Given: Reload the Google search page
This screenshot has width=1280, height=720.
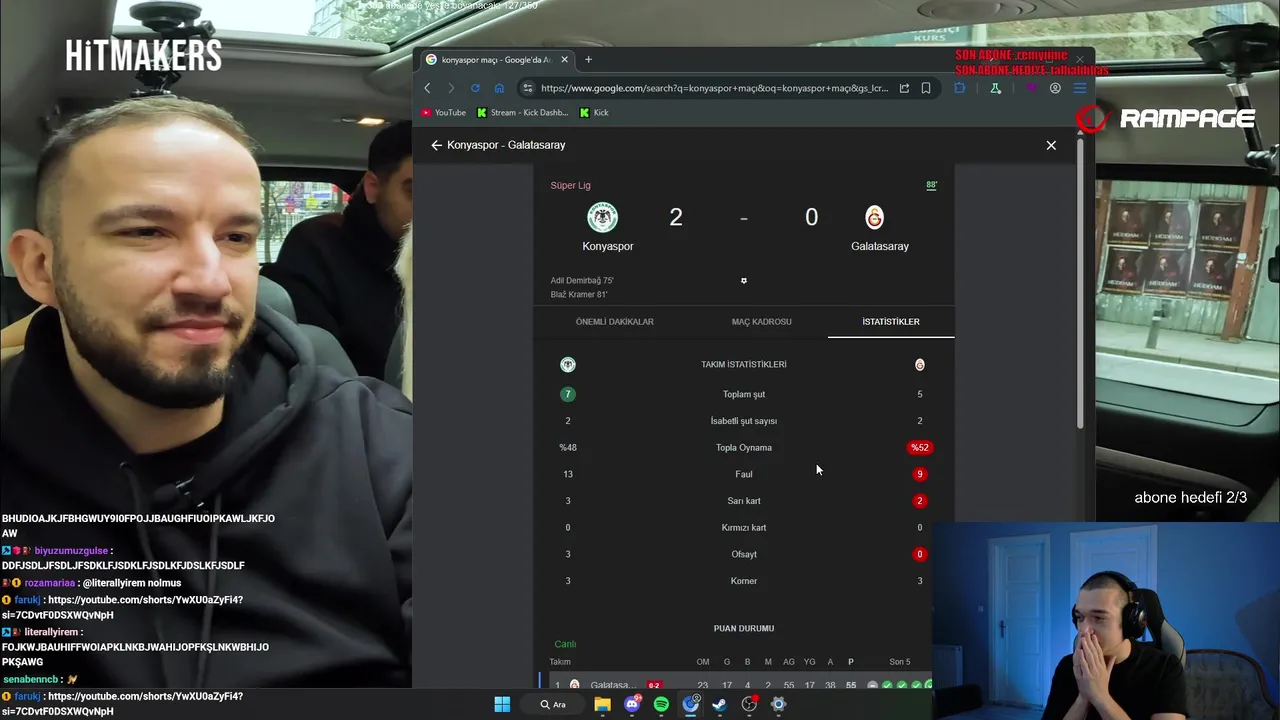Looking at the screenshot, I should pos(475,88).
